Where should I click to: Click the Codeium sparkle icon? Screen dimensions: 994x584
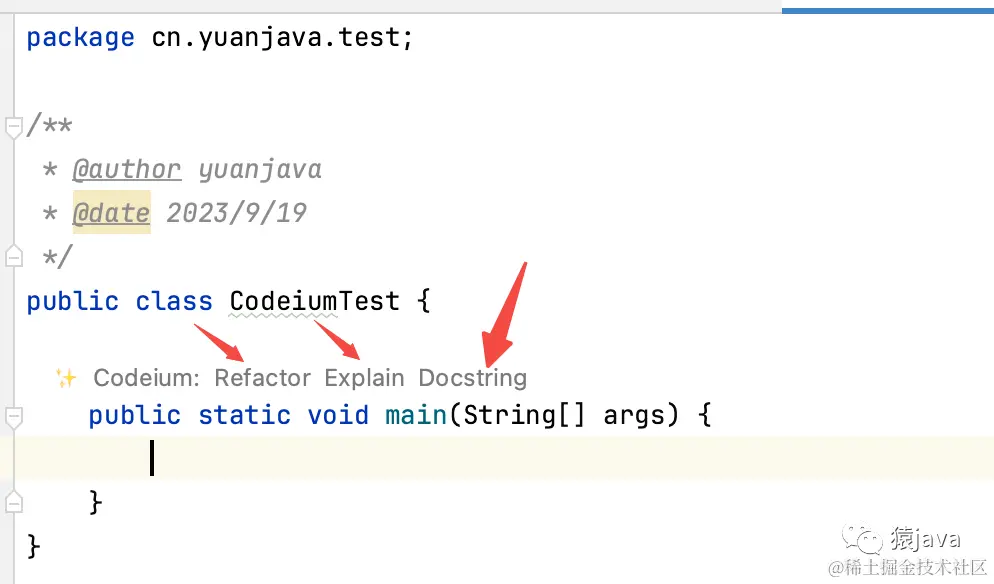tap(66, 378)
